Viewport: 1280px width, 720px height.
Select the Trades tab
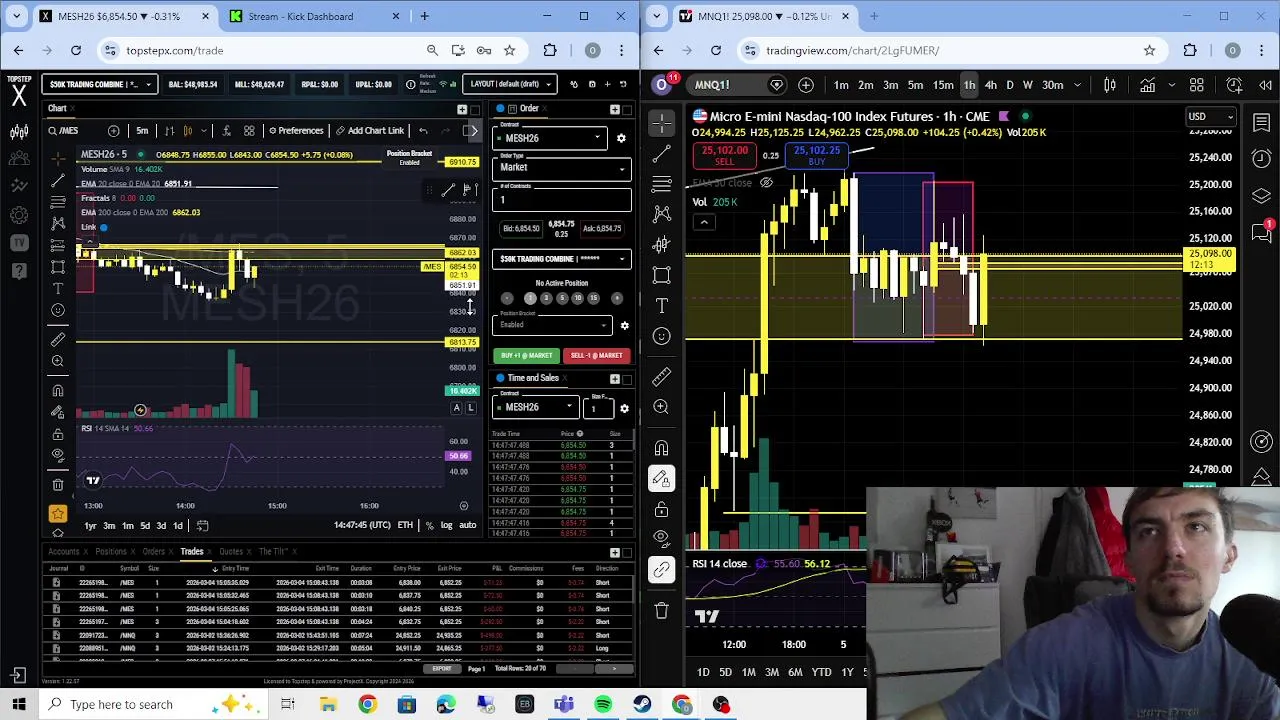[x=191, y=552]
